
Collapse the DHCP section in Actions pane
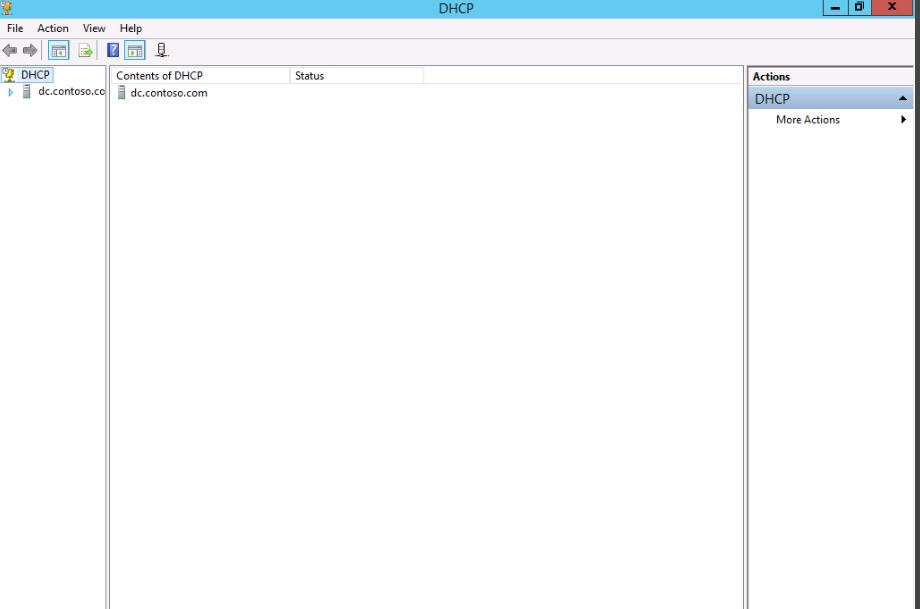click(x=902, y=99)
